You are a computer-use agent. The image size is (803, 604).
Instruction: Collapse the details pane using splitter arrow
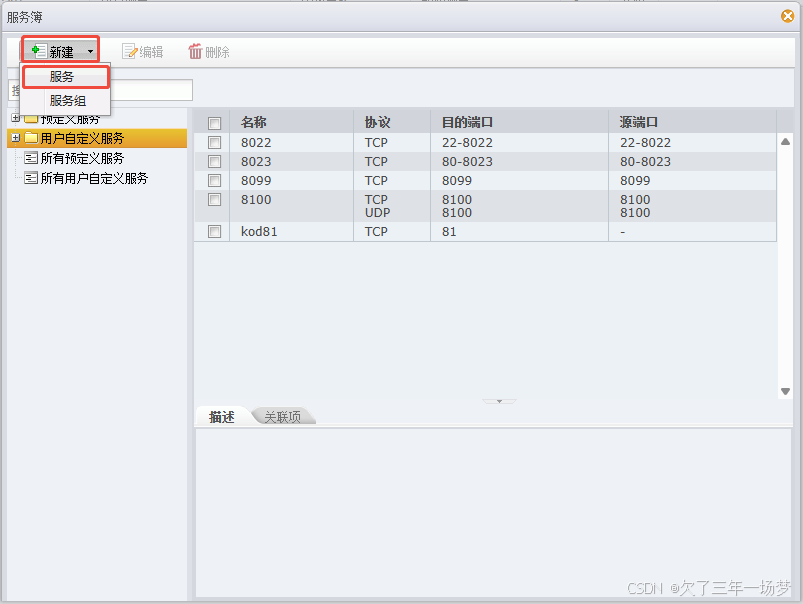(499, 401)
